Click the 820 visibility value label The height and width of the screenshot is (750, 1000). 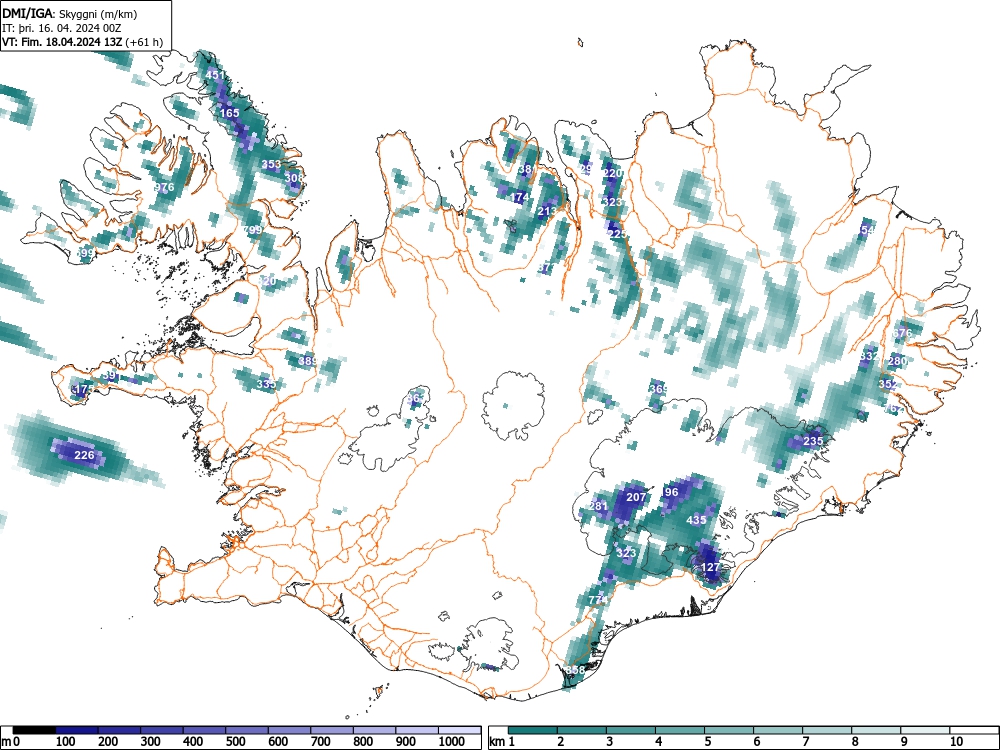click(x=267, y=281)
